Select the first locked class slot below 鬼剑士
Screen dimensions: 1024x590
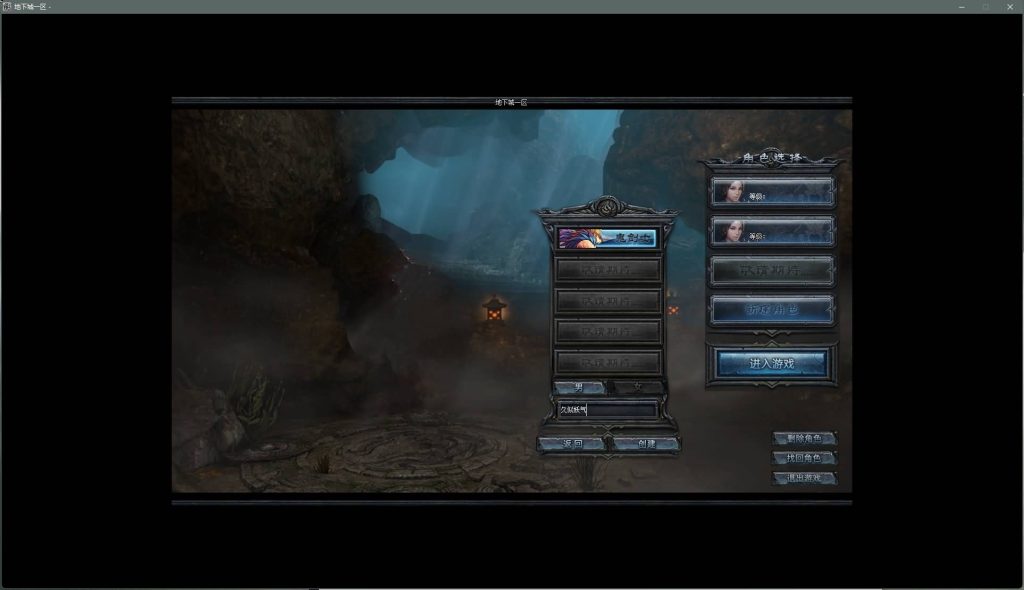click(607, 270)
